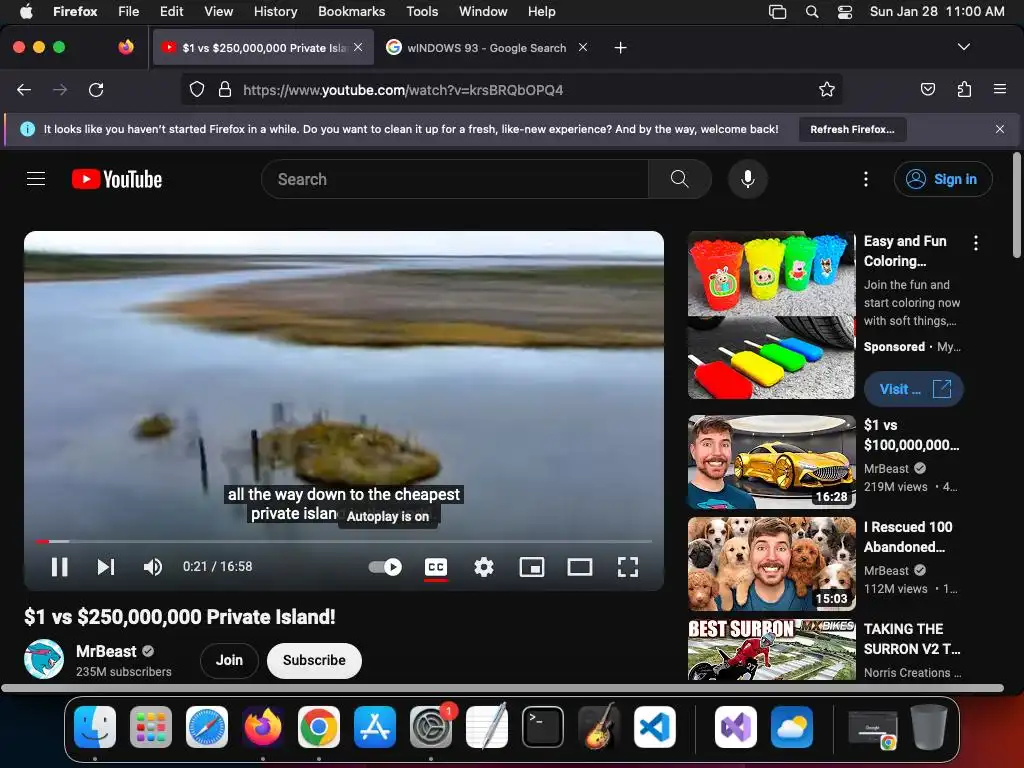Click the page vertical scrollbar
Image resolution: width=1024 pixels, height=768 pixels.
pos(1016,205)
